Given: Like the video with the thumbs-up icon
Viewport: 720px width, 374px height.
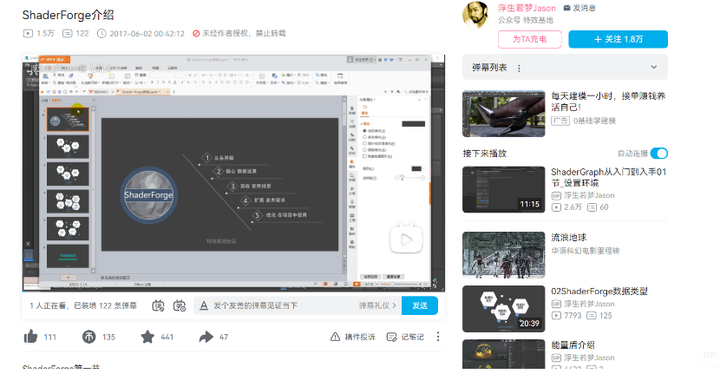Looking at the screenshot, I should pyautogui.click(x=30, y=337).
